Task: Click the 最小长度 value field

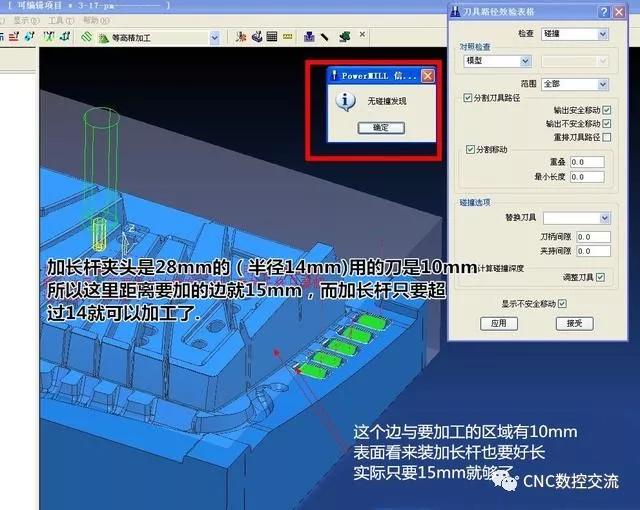Action: tap(587, 177)
